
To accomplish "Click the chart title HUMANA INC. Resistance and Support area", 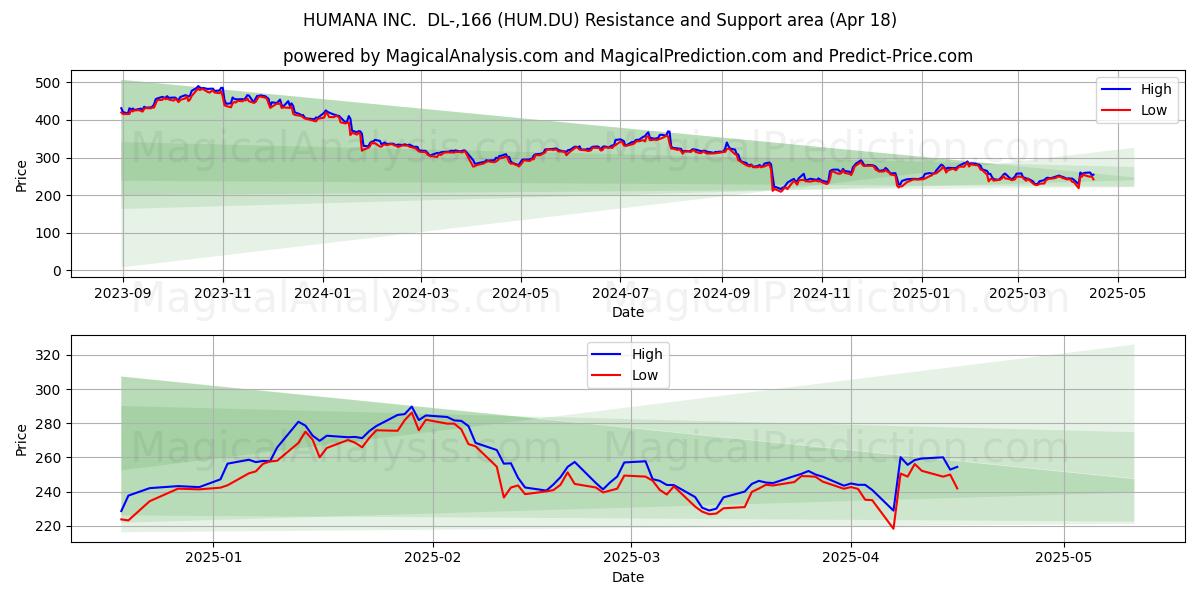I will [600, 20].
